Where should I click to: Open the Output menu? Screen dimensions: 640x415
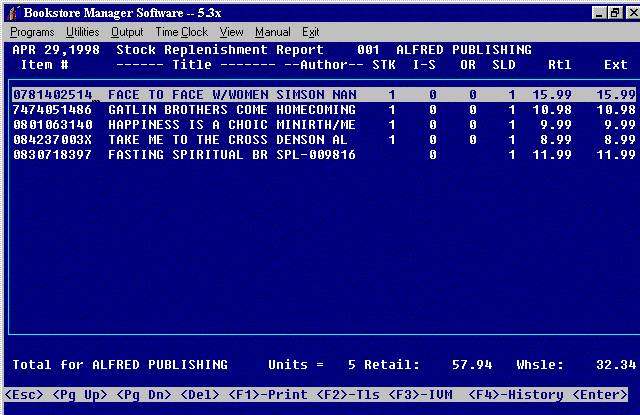127,32
